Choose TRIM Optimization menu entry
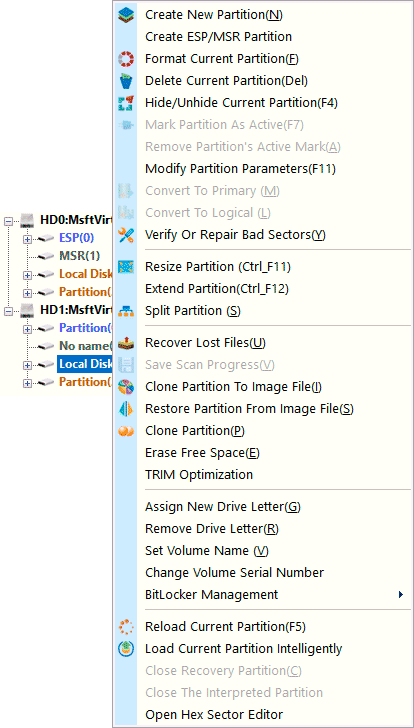Viewport: 414px width, 728px height. 275,475
